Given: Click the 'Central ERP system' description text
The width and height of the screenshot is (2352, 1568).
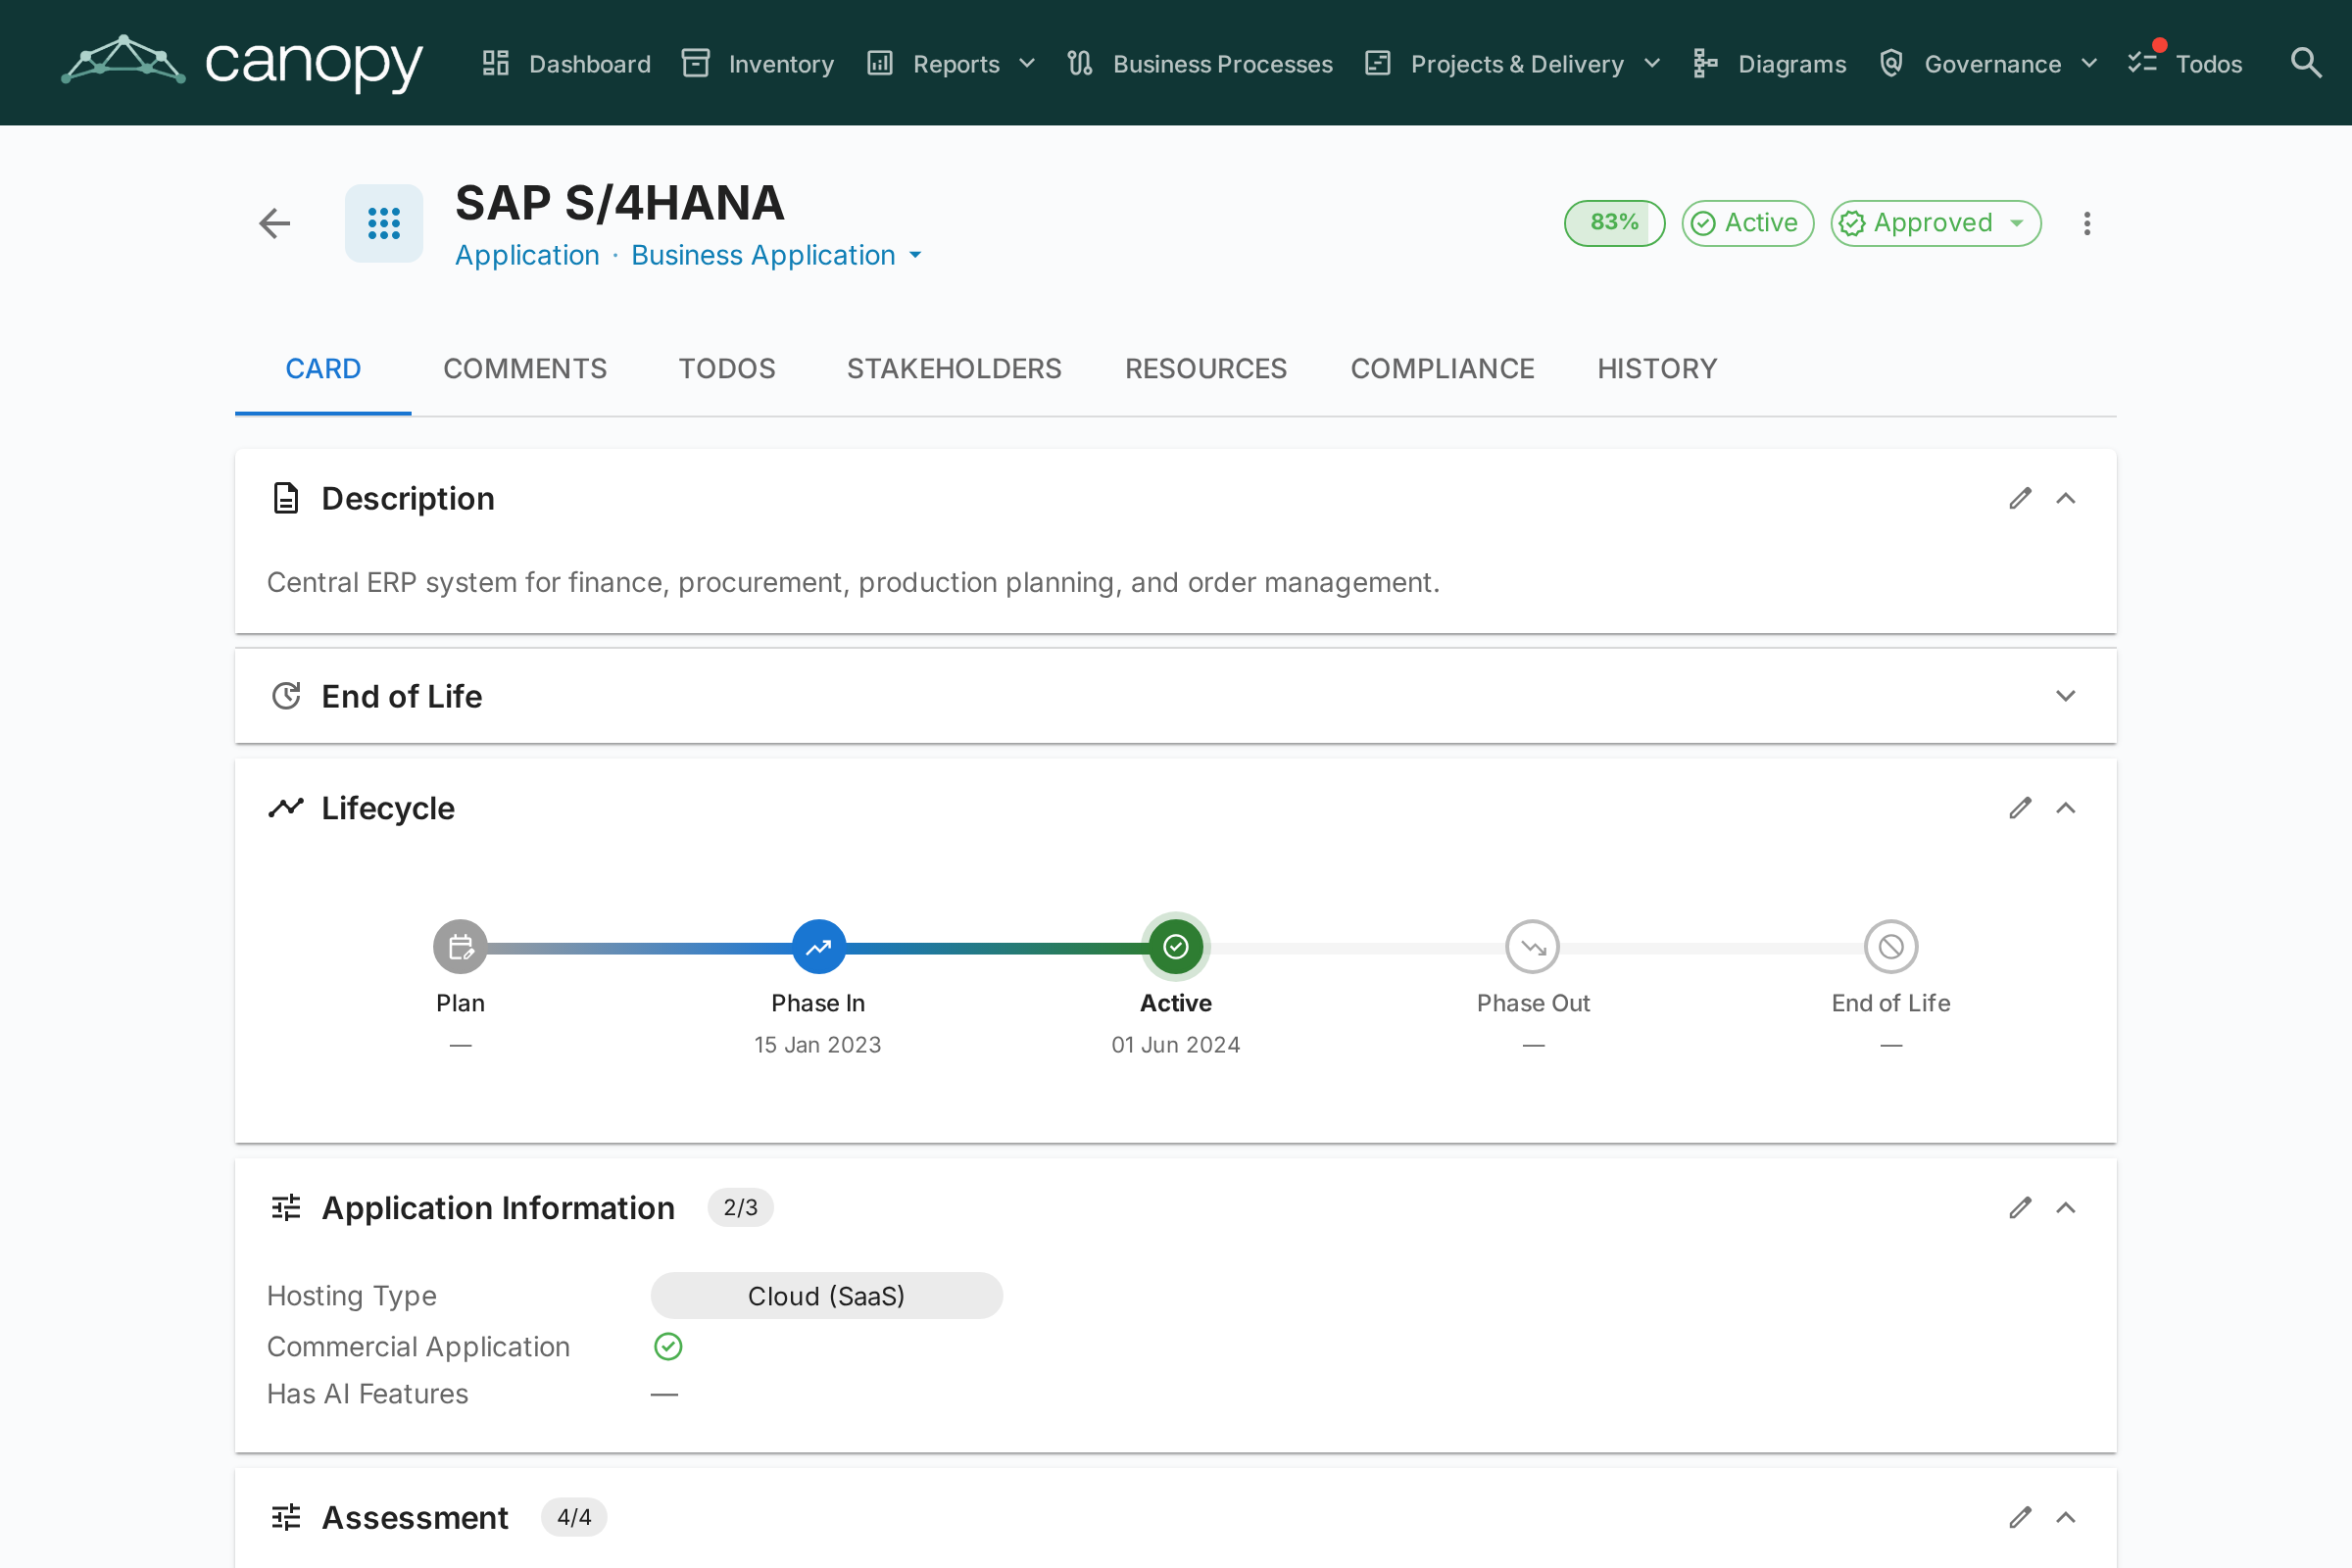Looking at the screenshot, I should (x=853, y=582).
